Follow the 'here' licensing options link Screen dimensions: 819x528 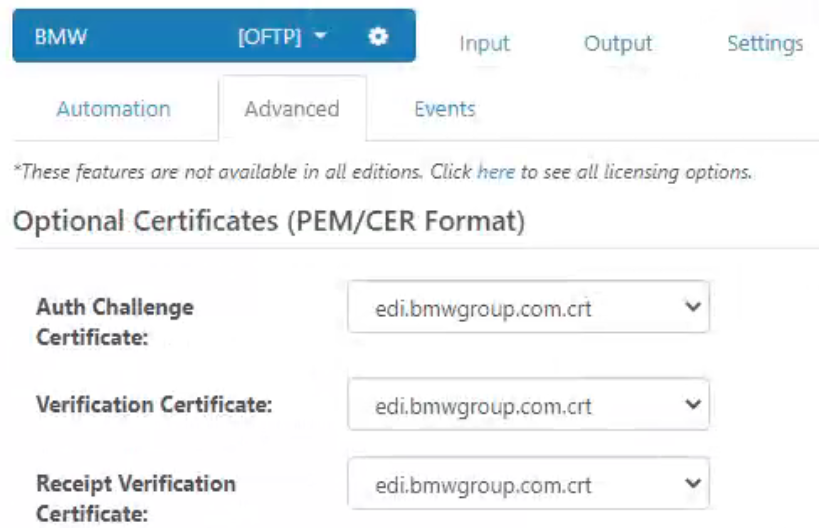(496, 172)
